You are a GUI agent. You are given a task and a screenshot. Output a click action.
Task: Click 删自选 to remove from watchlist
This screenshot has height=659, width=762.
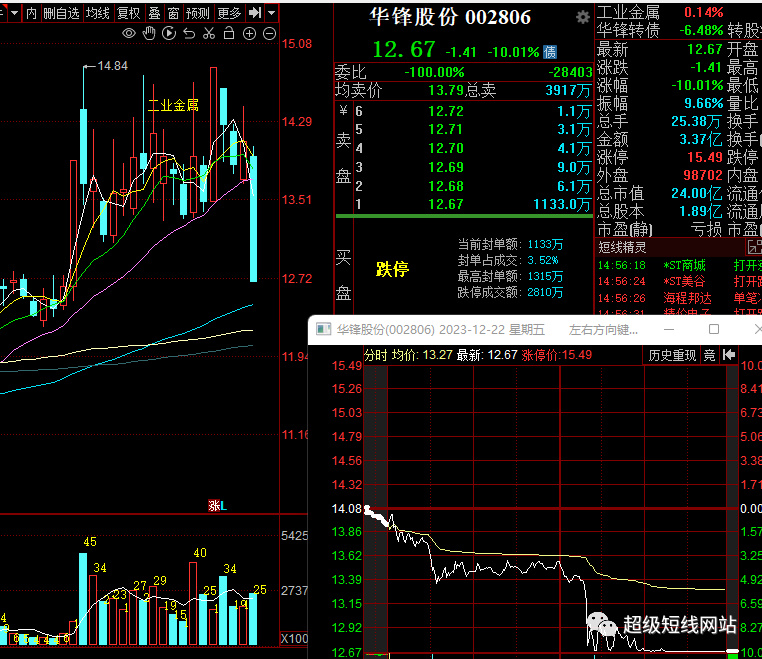pos(61,13)
